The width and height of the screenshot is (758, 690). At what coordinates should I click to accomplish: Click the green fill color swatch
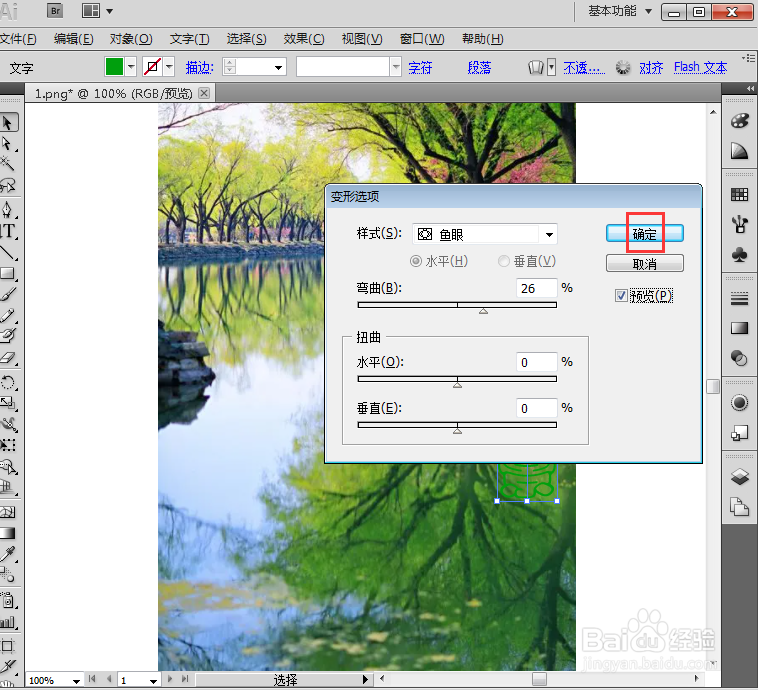coord(114,67)
